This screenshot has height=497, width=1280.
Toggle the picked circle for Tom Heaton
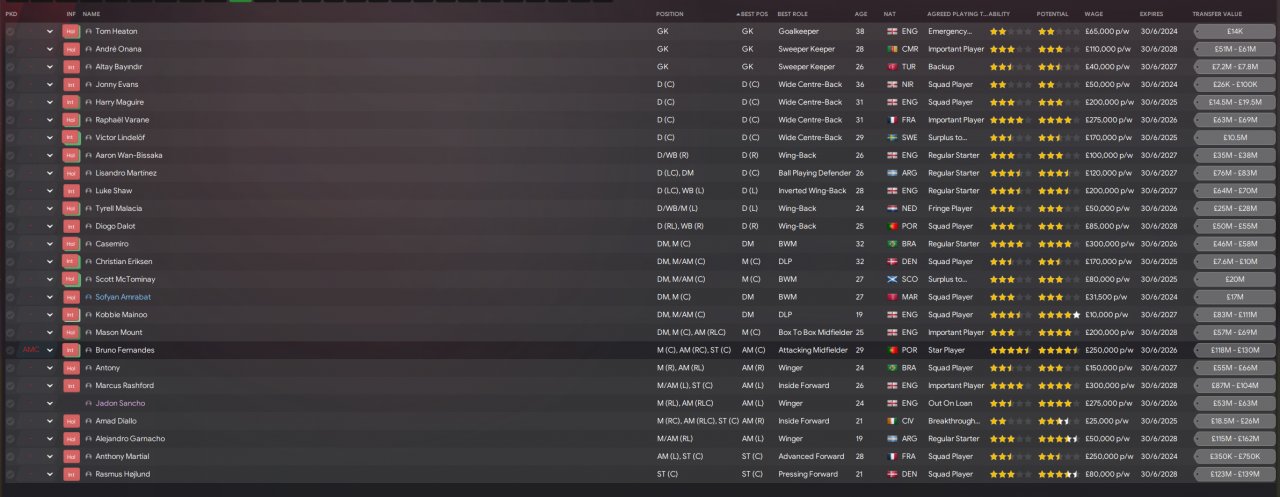(10, 31)
